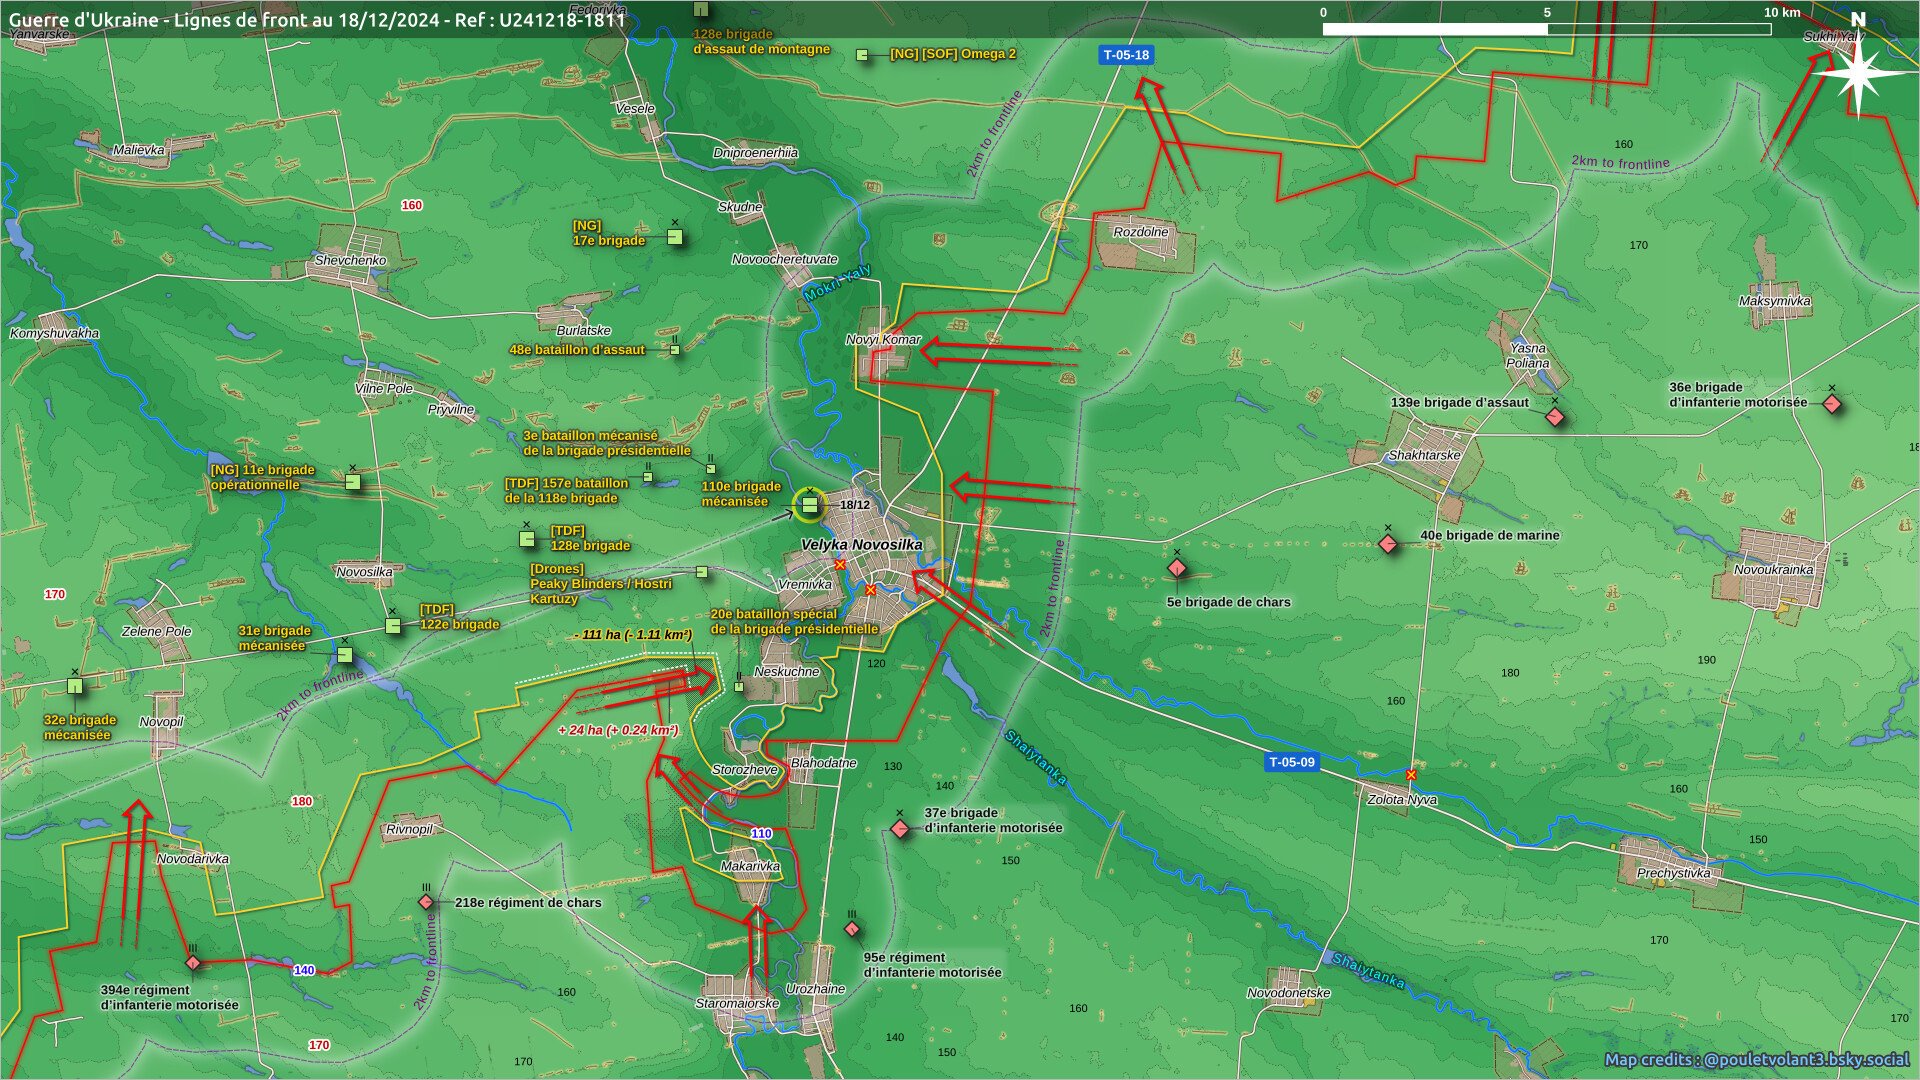Click the Novoukrainka town label
Screen dimensions: 1920x1080
pyautogui.click(x=1773, y=570)
